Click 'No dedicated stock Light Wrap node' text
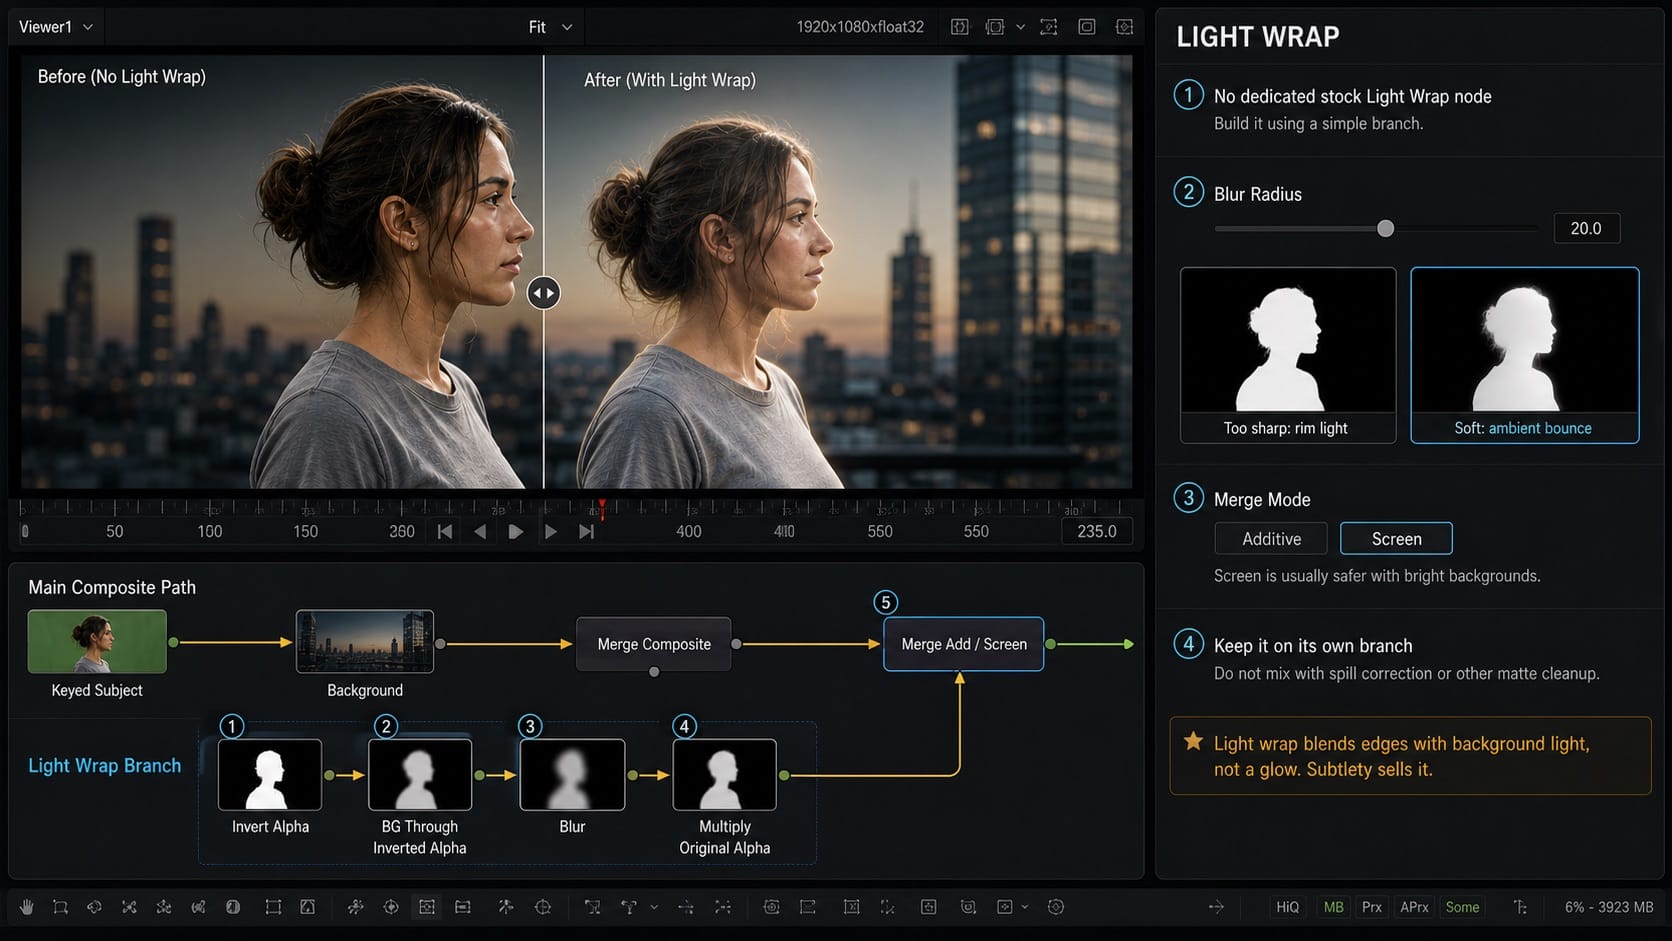Viewport: 1672px width, 941px height. [1352, 96]
